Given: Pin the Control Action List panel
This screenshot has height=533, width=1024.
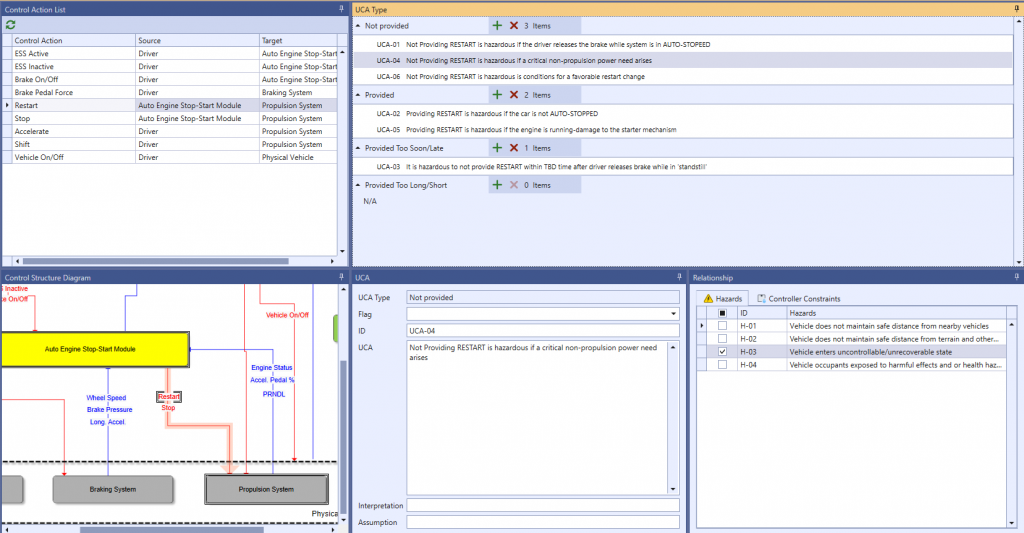Looking at the screenshot, I should click(341, 9).
